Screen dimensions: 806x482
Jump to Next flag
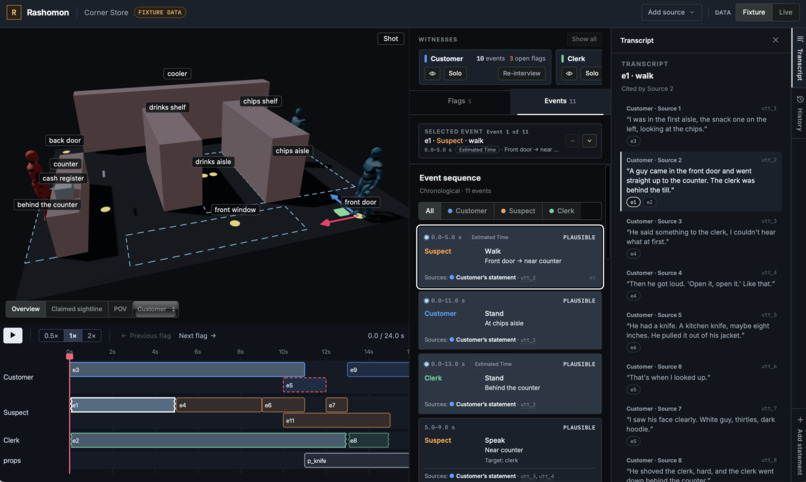(197, 336)
